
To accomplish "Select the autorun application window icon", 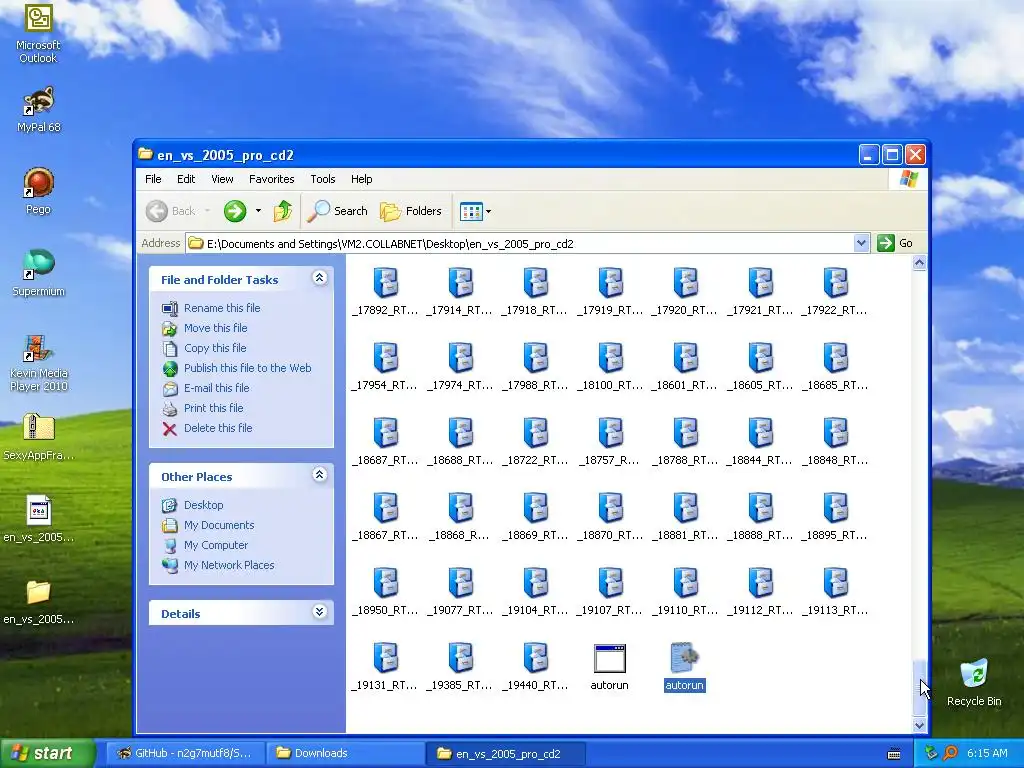I will (x=610, y=658).
